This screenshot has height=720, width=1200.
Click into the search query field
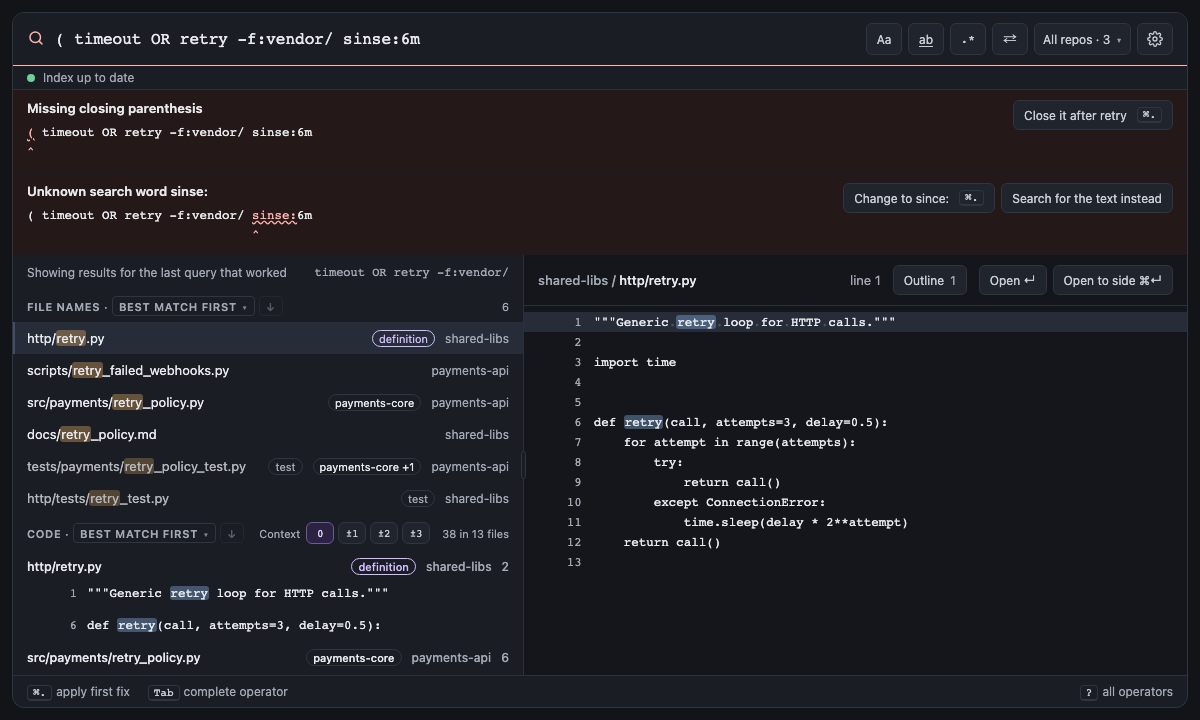[x=455, y=39]
